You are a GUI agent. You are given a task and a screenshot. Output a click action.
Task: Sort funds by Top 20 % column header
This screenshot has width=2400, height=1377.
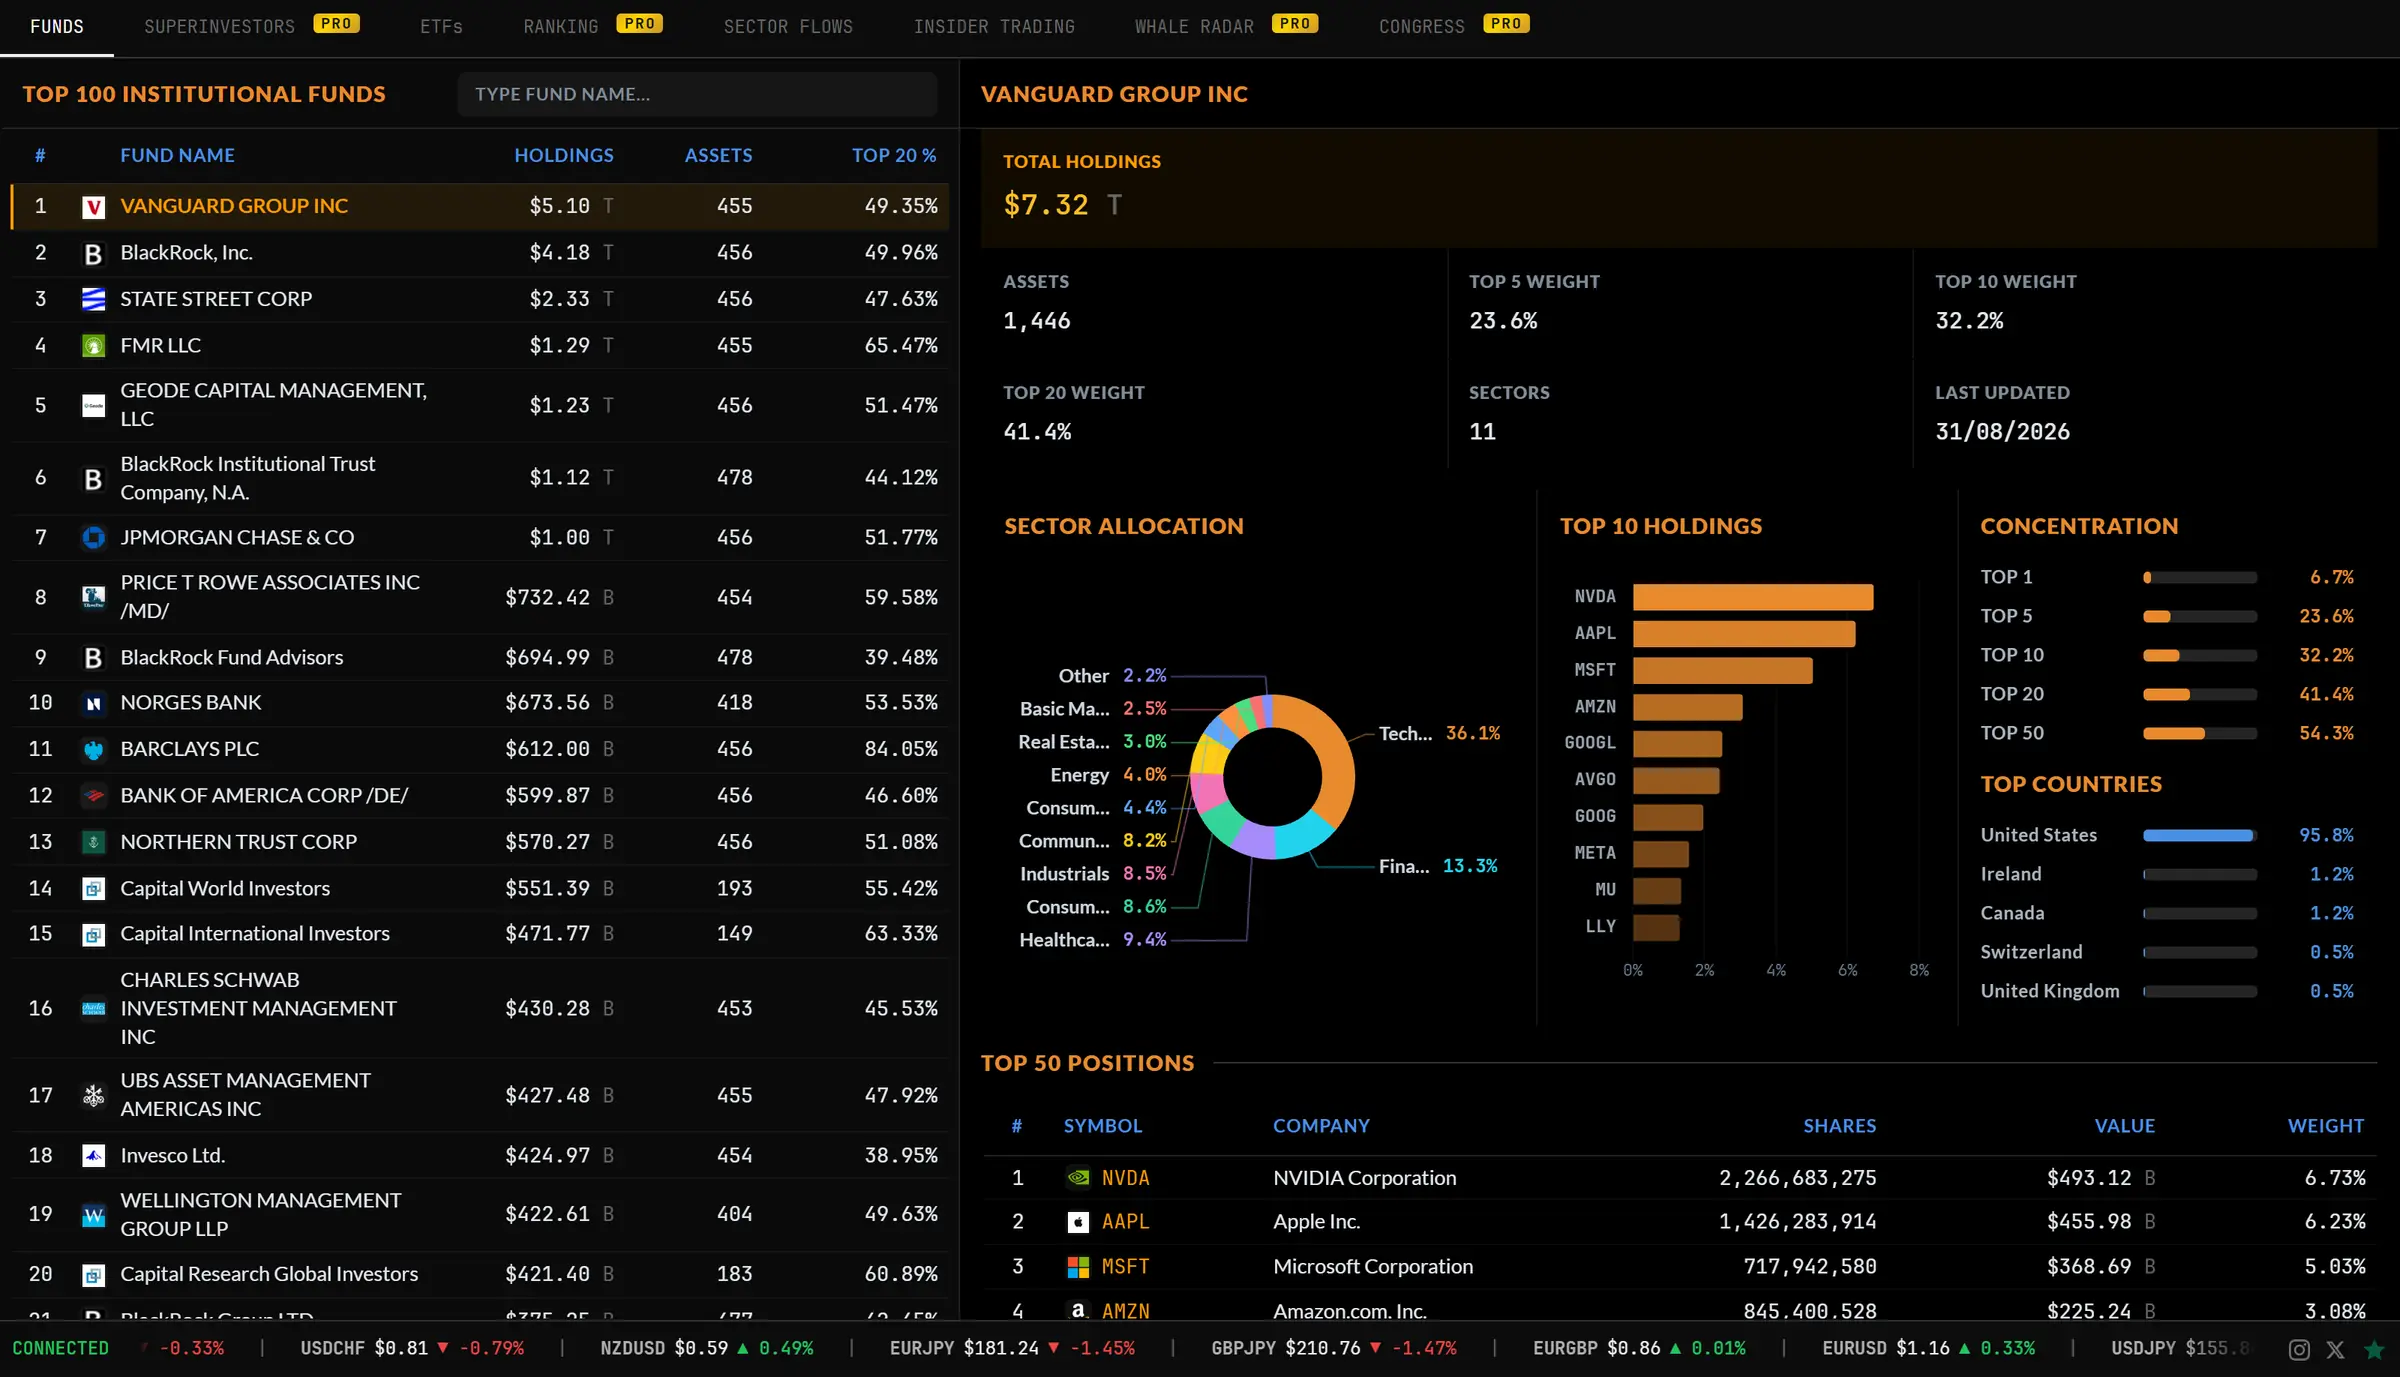[x=894, y=155]
